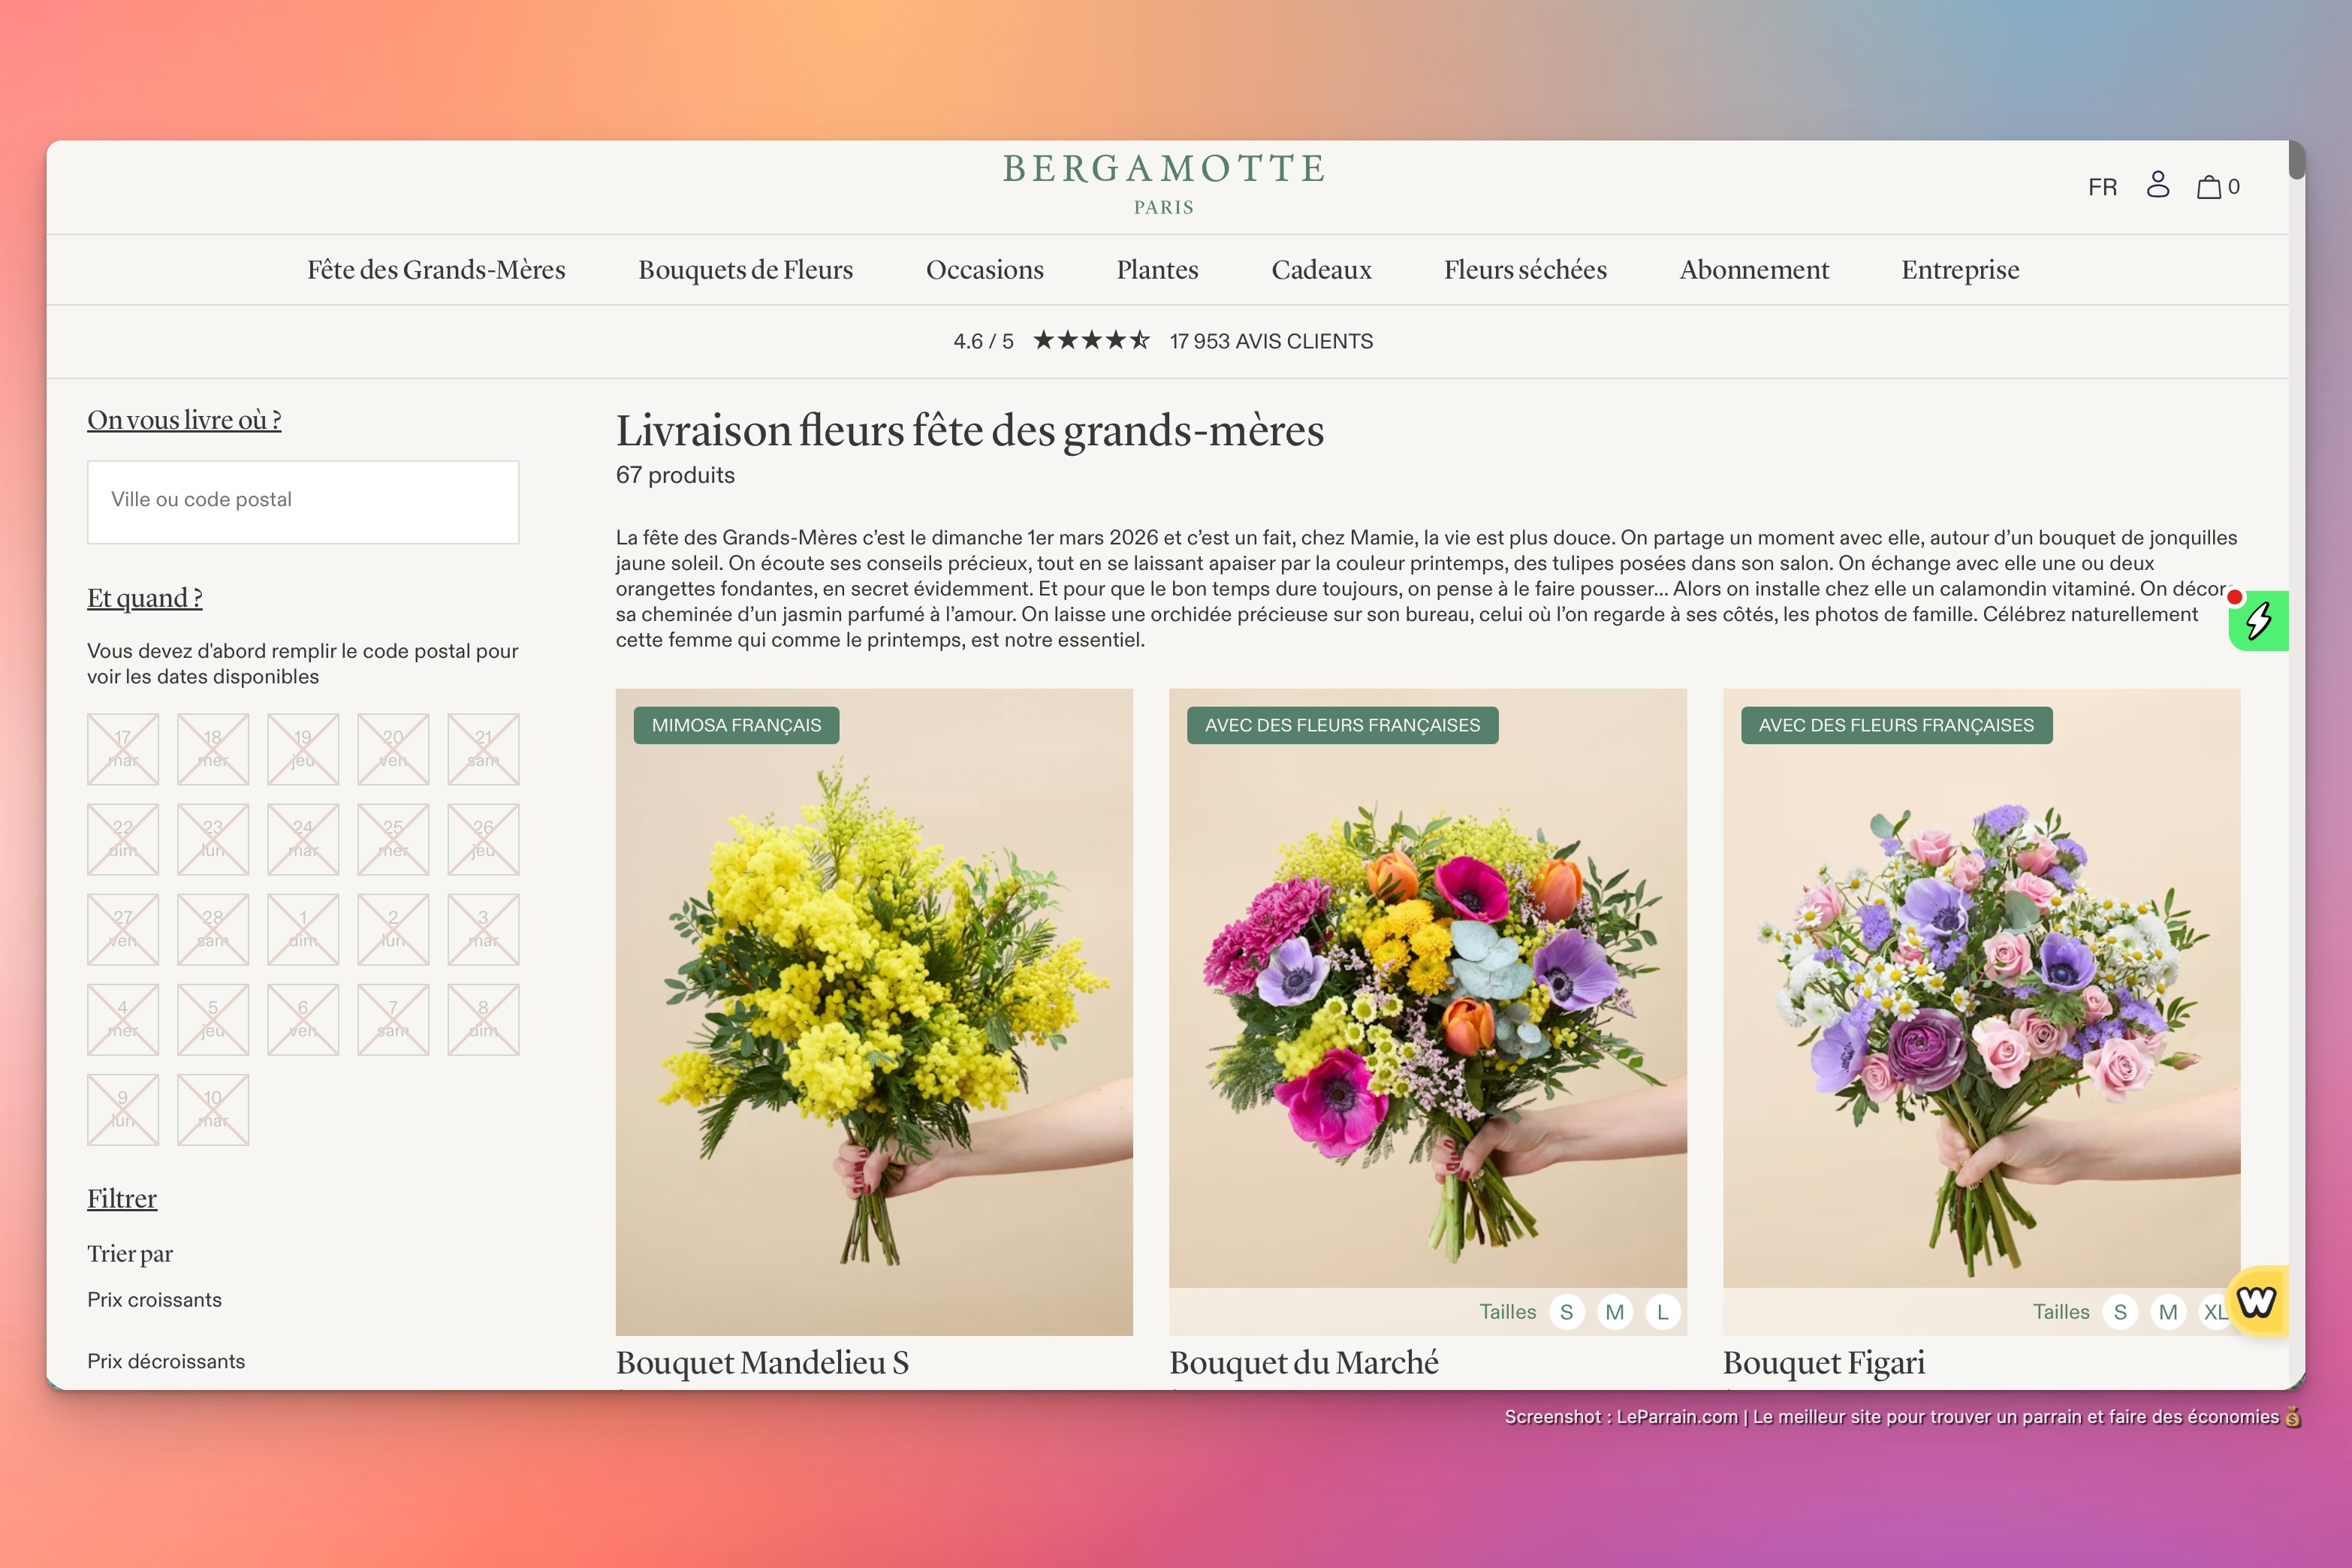The image size is (2352, 1568).
Task: Click the green lightning bolt widget
Action: 2259,621
